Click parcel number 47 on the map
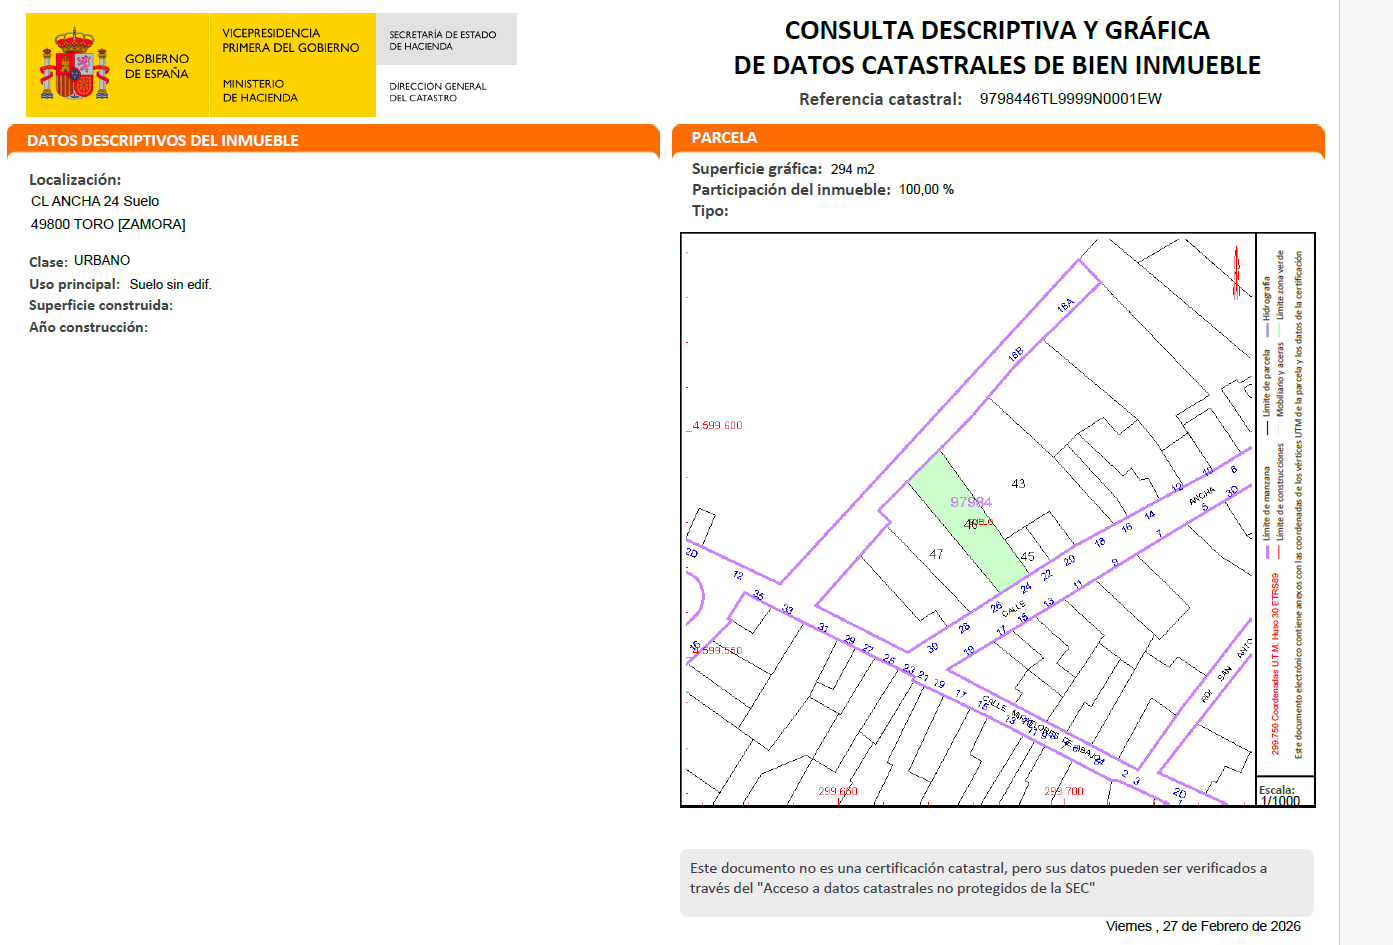 936,554
